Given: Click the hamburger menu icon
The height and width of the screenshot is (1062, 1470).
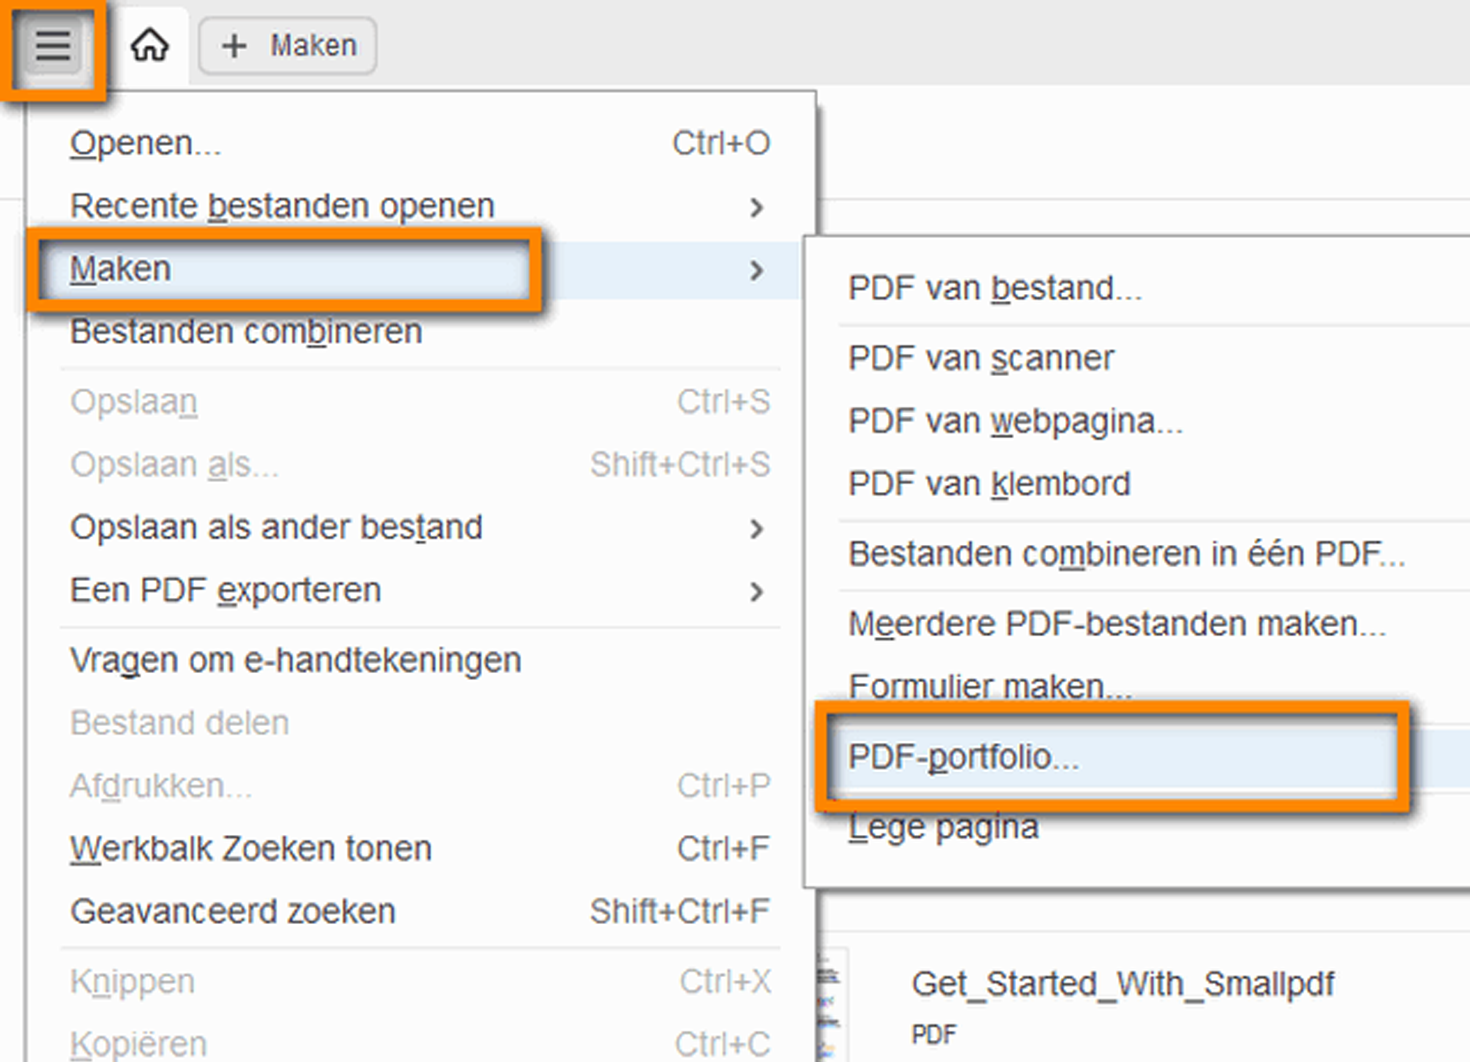Looking at the screenshot, I should pos(53,46).
